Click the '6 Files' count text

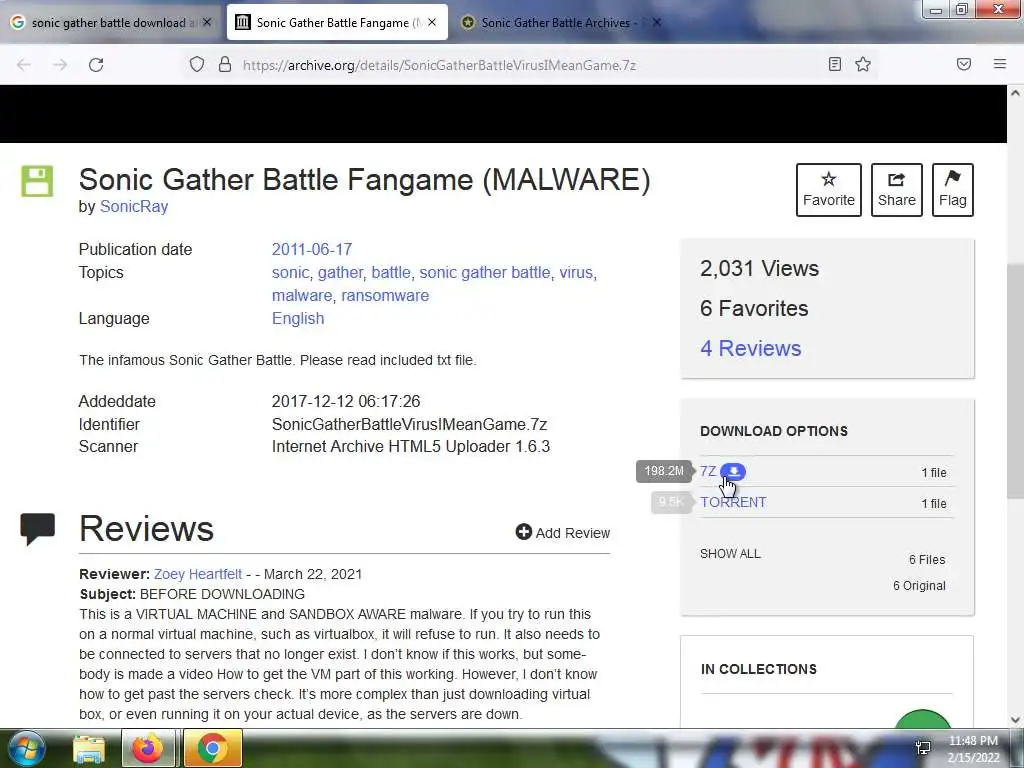pos(927,560)
